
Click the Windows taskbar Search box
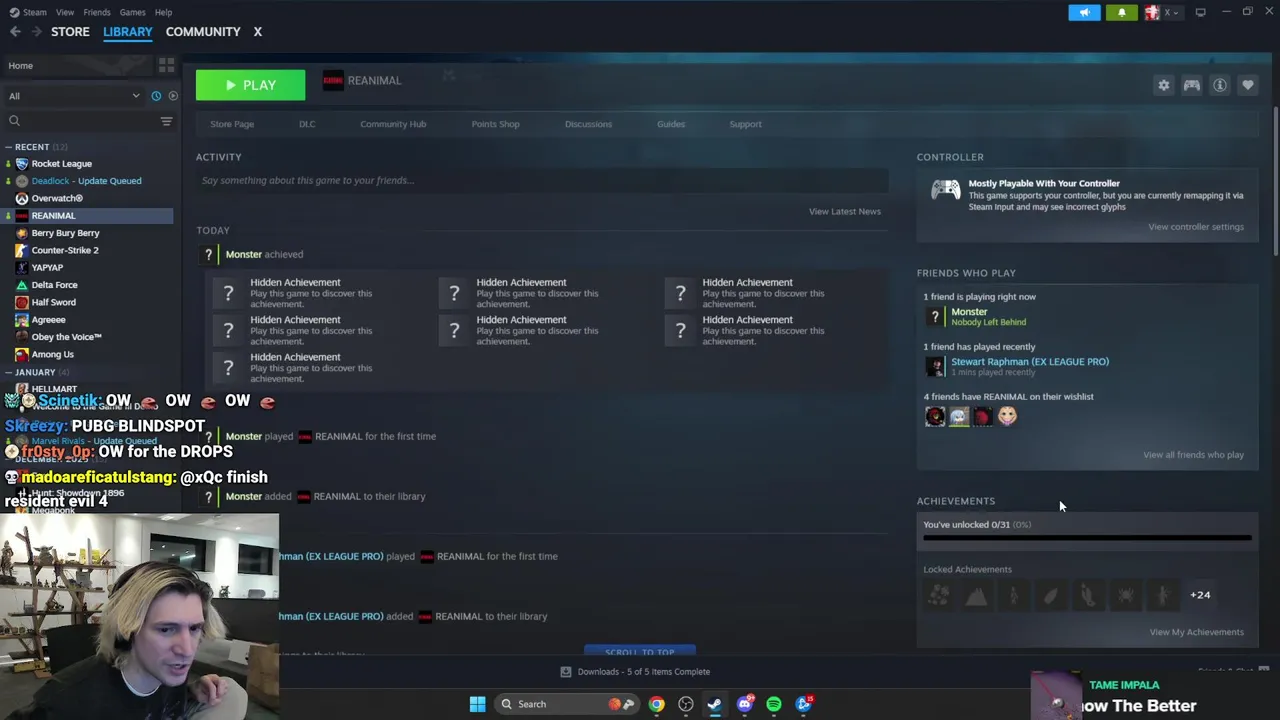pyautogui.click(x=565, y=704)
